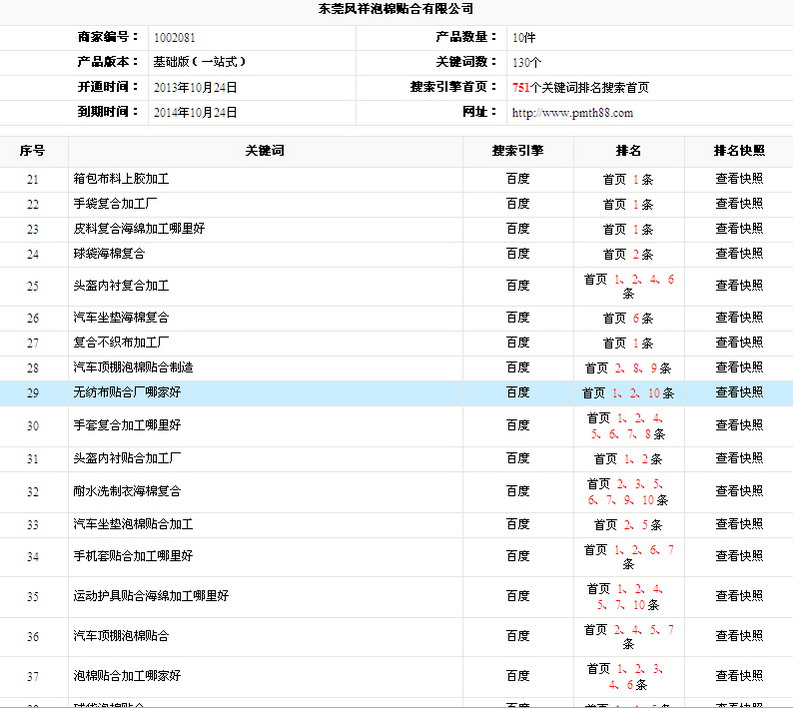Open 查看快照 for 手机套贴合加工哪里好
The image size is (793, 708).
pyautogui.click(x=739, y=556)
